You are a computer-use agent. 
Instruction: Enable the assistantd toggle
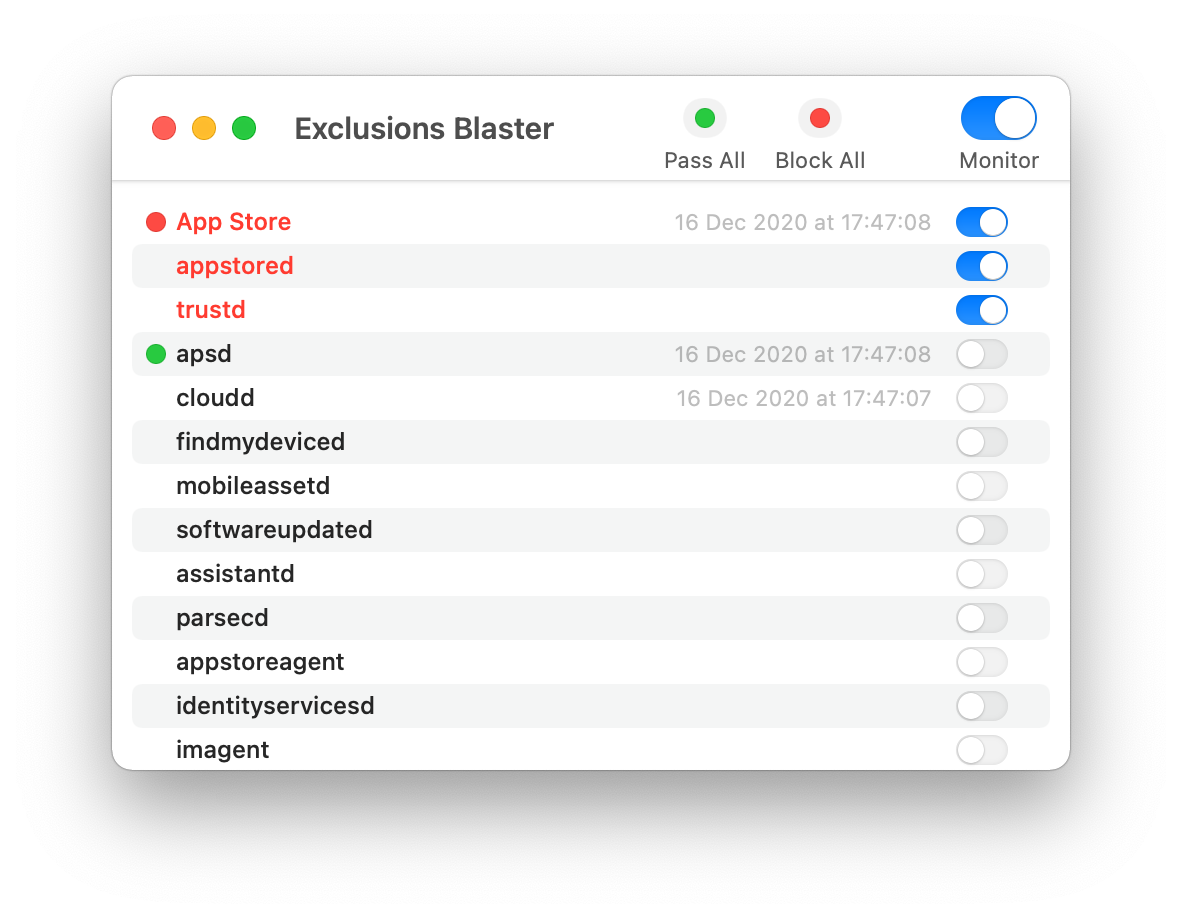point(981,574)
